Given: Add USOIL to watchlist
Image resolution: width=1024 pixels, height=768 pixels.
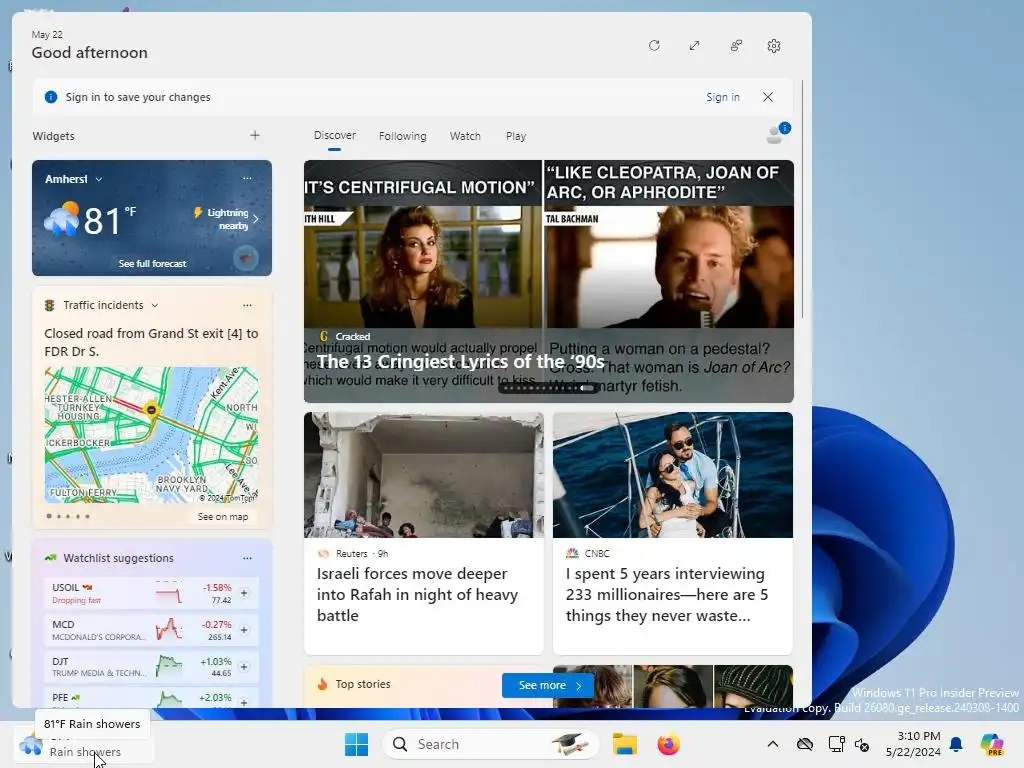Looking at the screenshot, I should pyautogui.click(x=244, y=593).
